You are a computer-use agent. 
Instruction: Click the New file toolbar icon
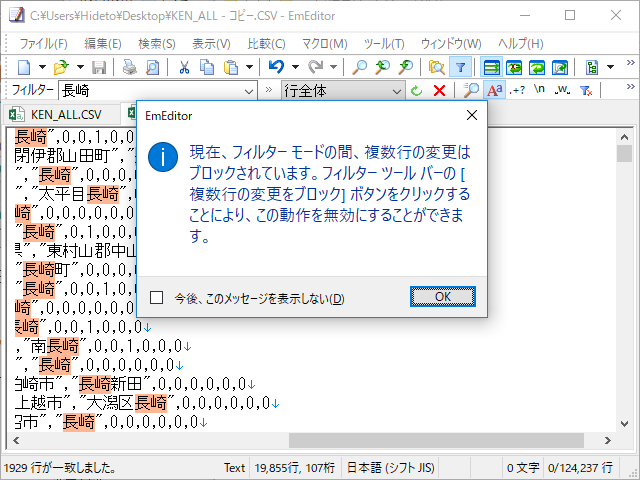[24, 67]
